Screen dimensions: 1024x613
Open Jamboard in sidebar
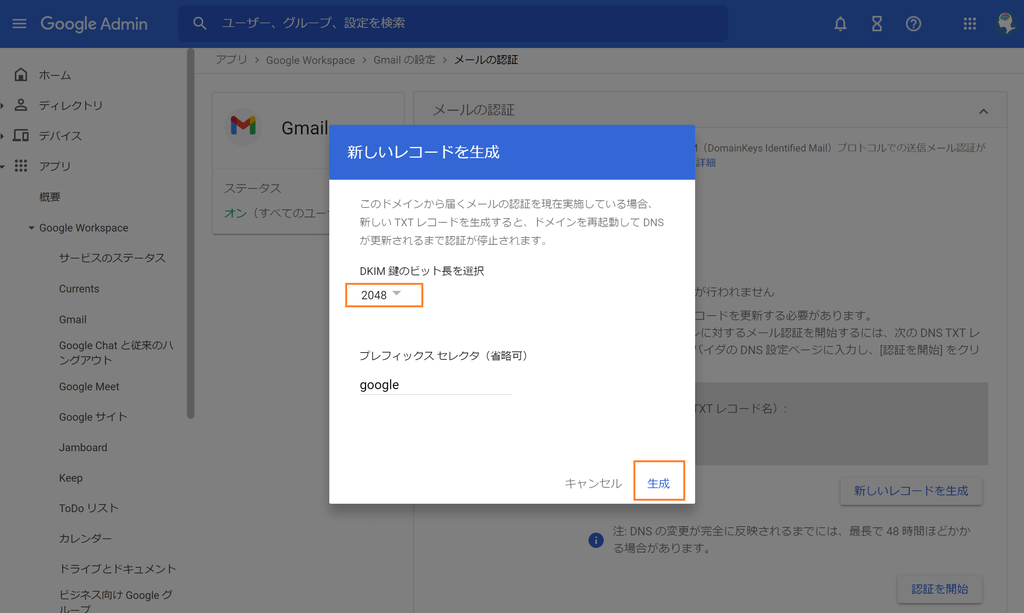[83, 447]
